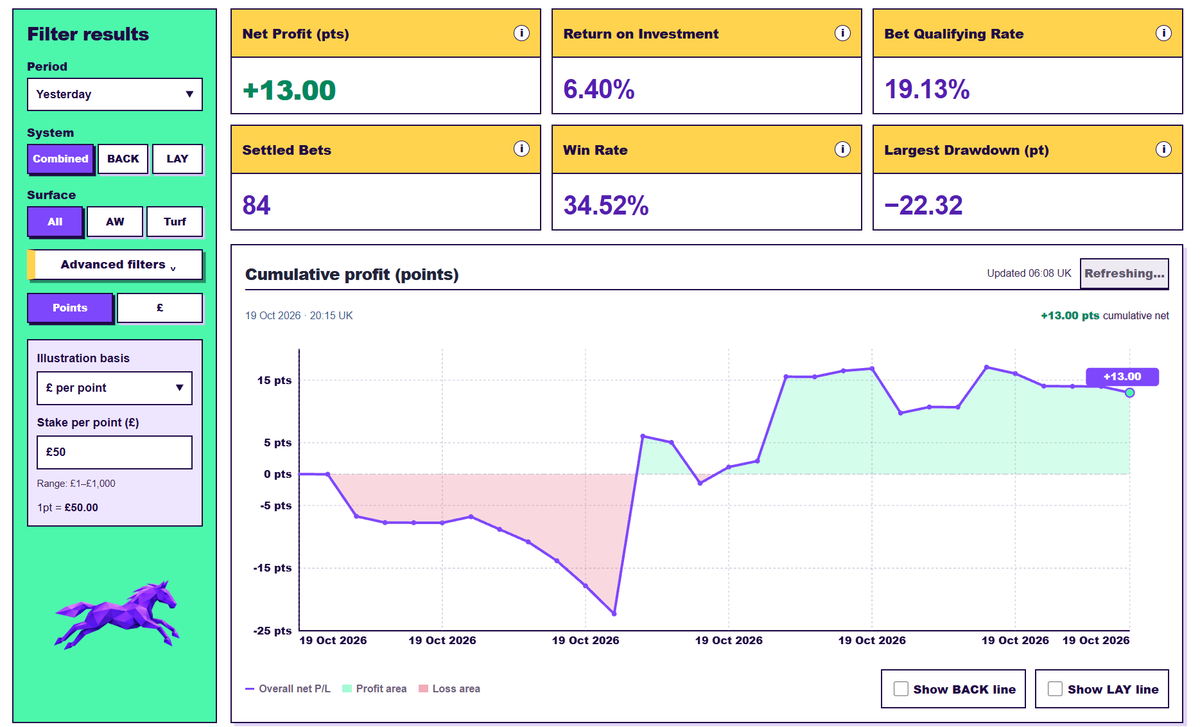Open the Largest Drawdown info icon
Viewport: 1200px width, 727px height.
[1163, 149]
